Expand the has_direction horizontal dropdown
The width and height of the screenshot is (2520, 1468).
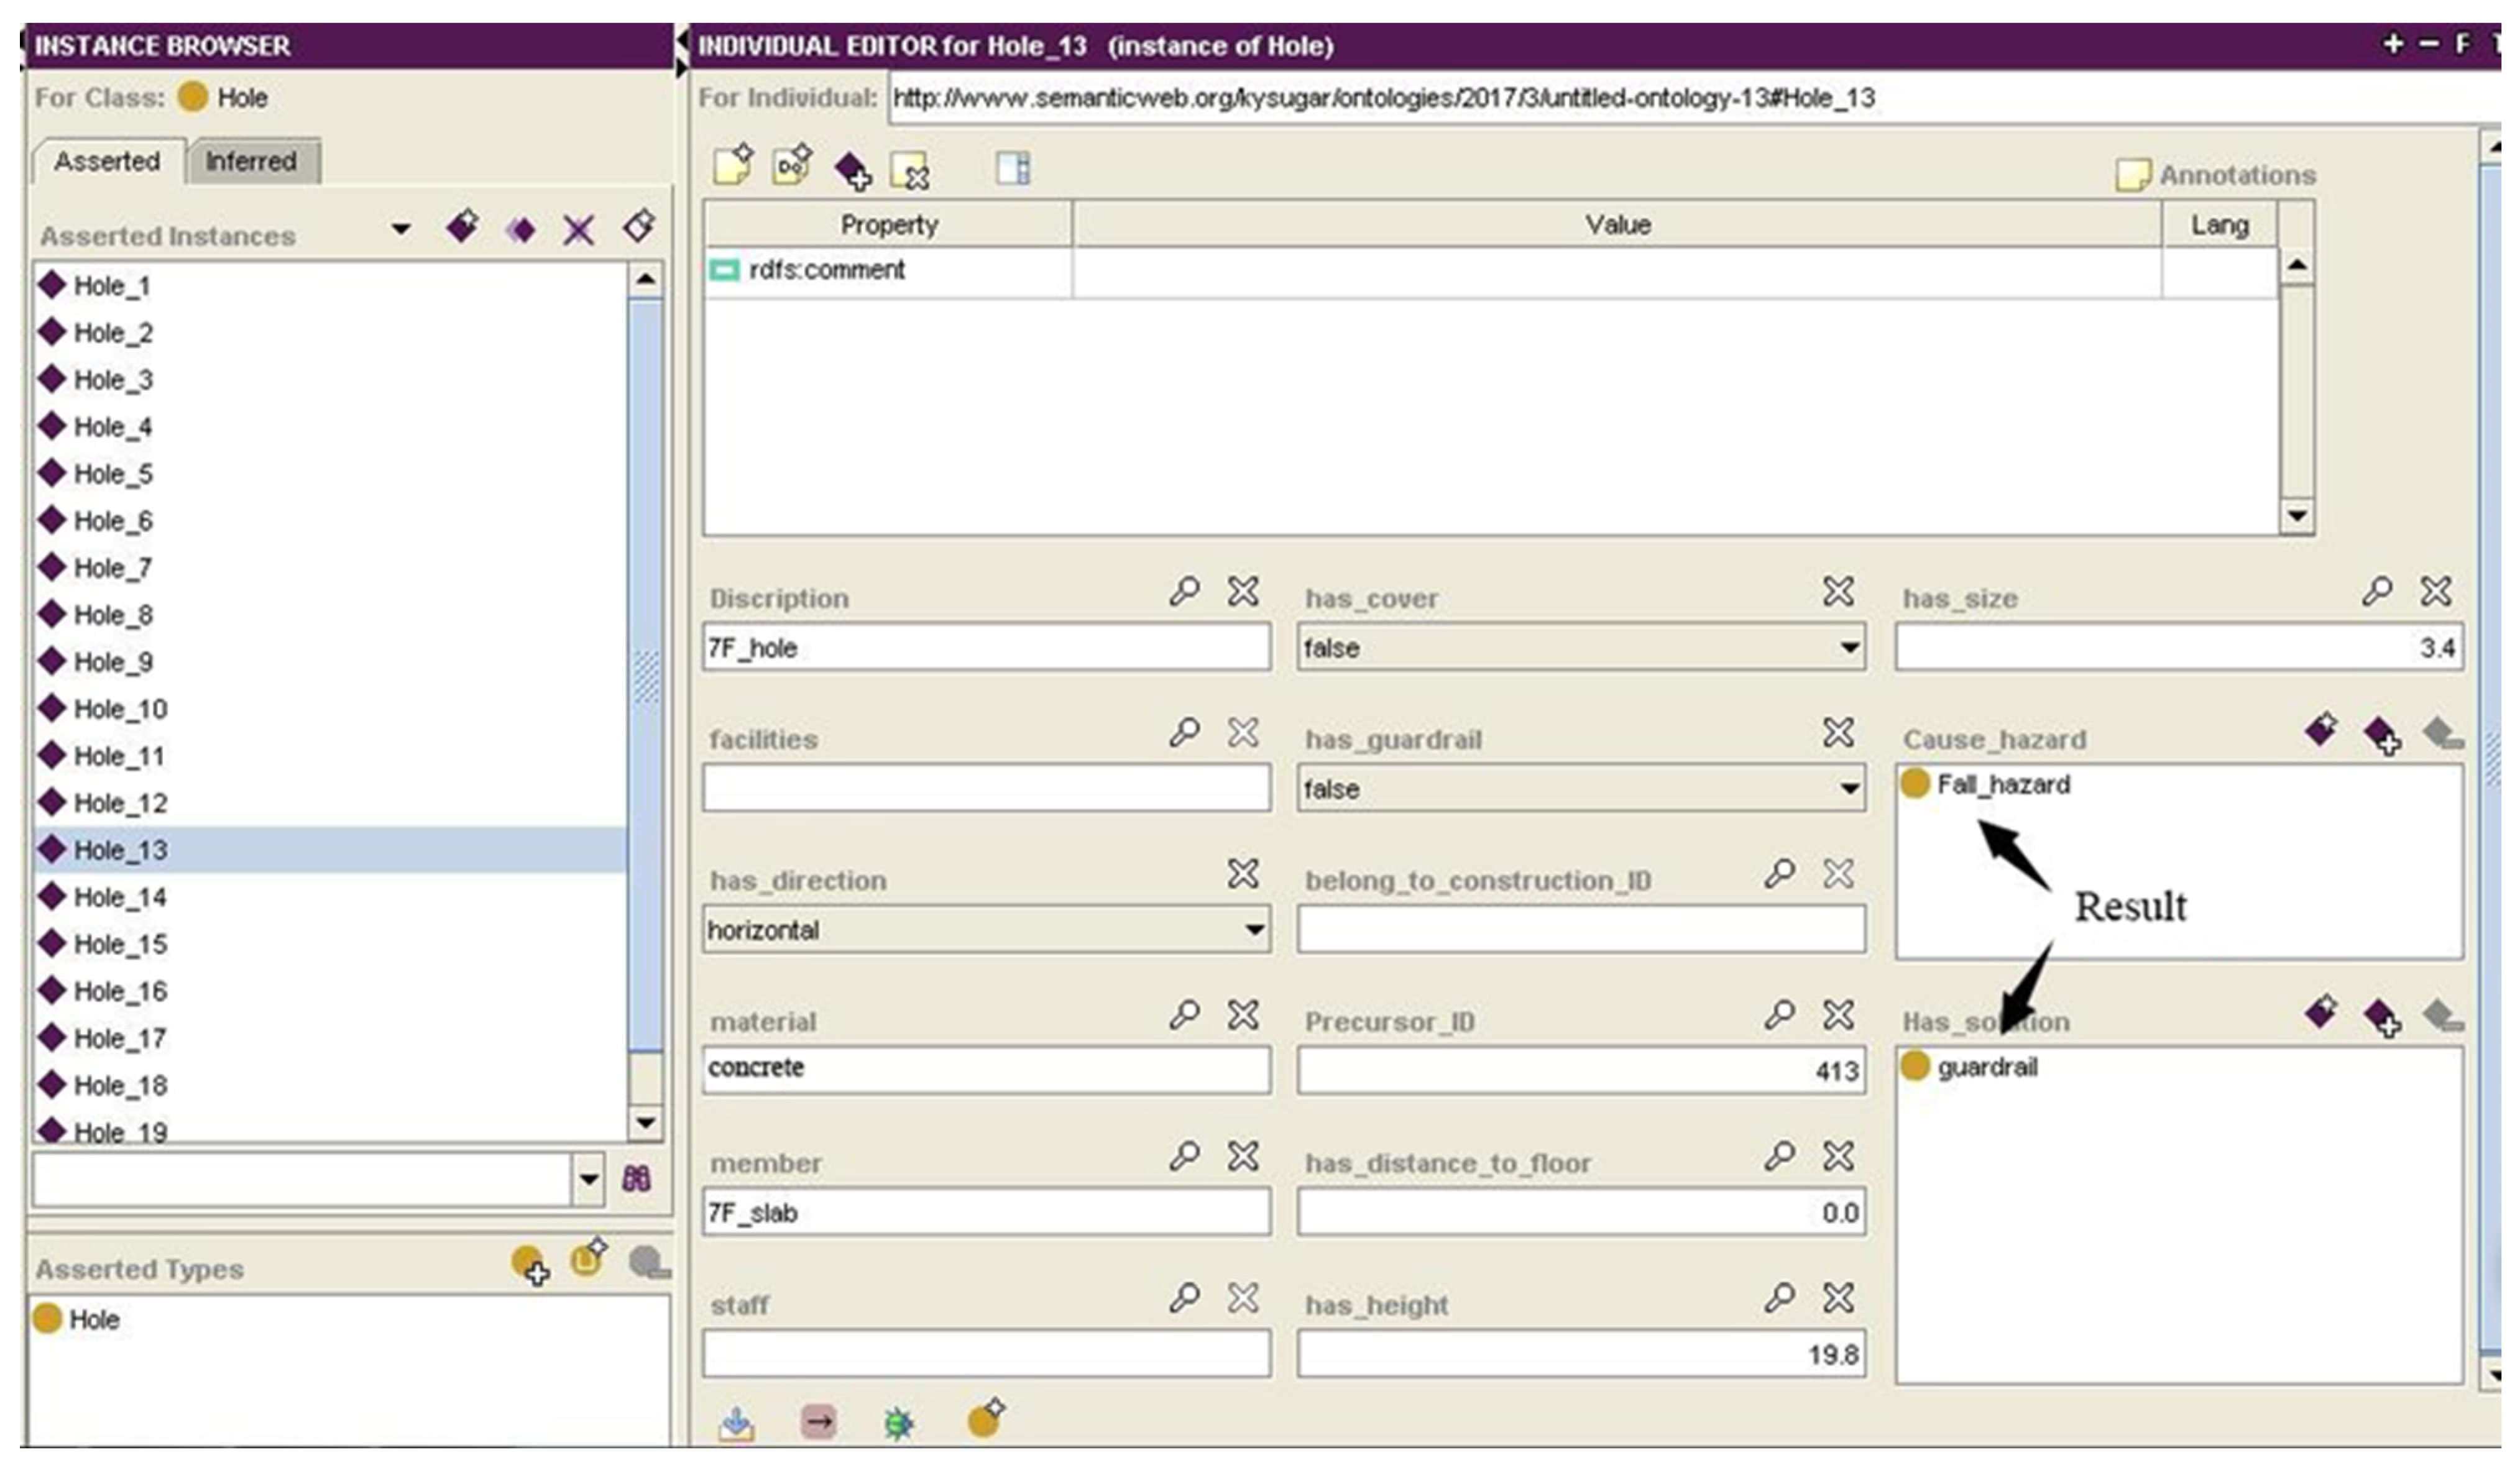point(1254,930)
